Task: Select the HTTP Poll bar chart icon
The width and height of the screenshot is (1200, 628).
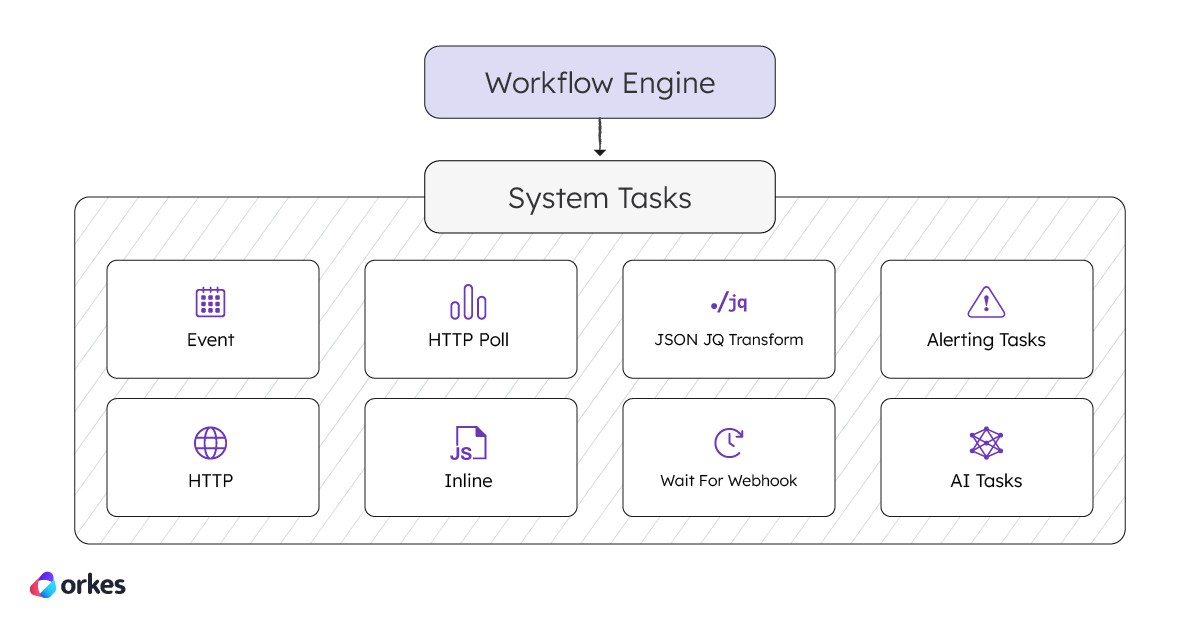Action: 470,301
